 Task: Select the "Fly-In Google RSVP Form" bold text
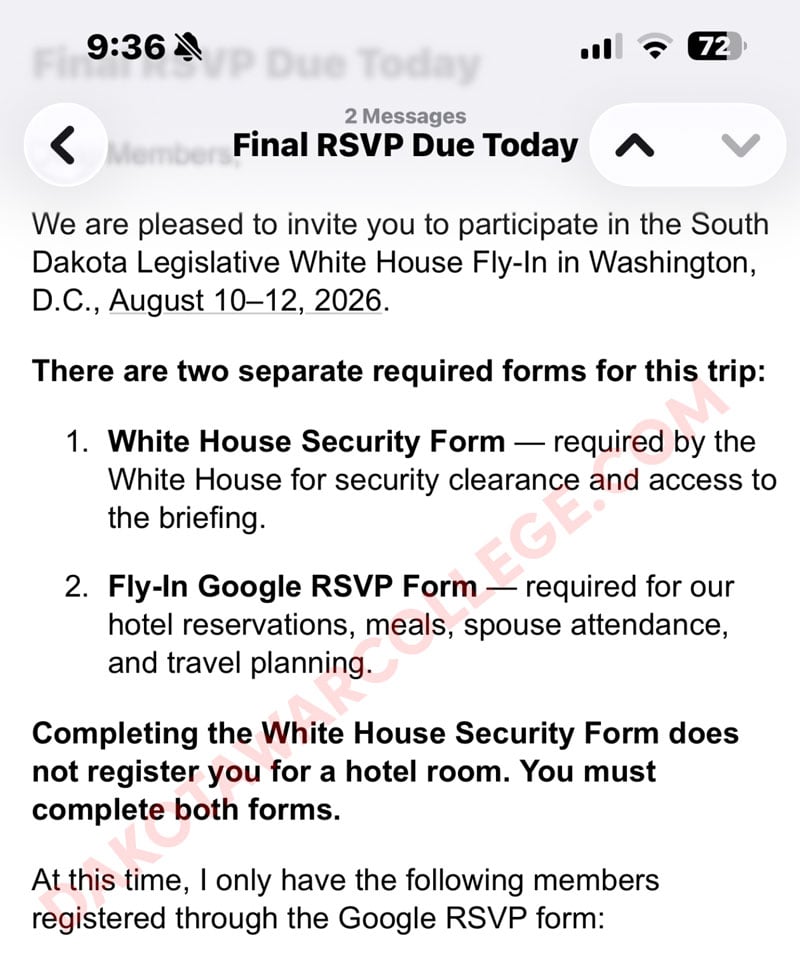point(292,586)
